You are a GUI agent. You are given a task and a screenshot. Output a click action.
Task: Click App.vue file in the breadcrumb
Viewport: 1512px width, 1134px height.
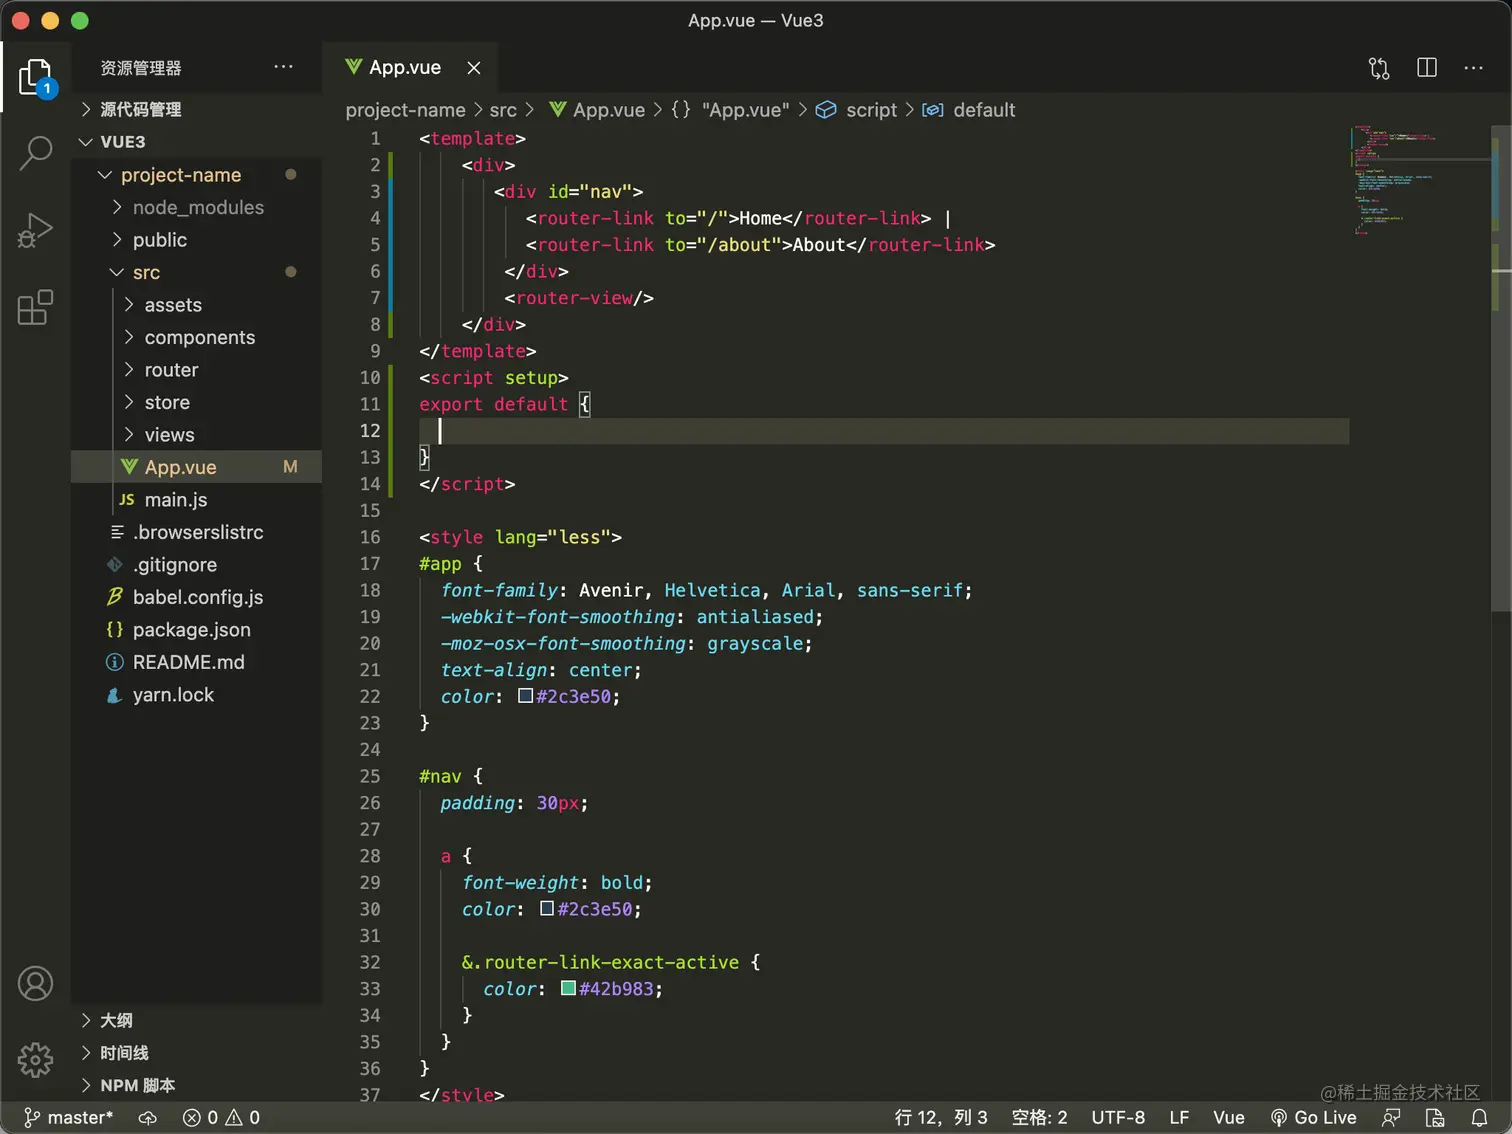click(597, 110)
